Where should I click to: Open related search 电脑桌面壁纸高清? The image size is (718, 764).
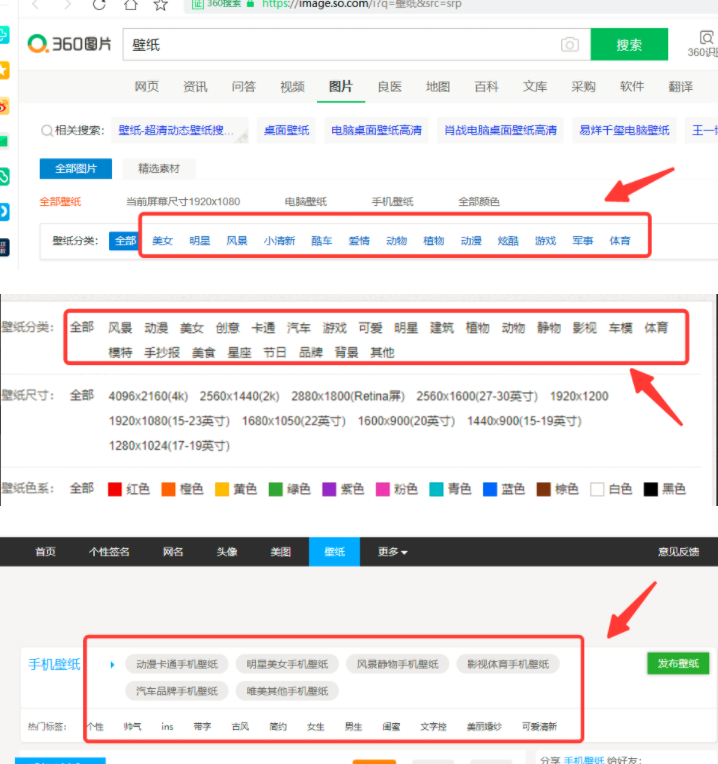pyautogui.click(x=376, y=130)
